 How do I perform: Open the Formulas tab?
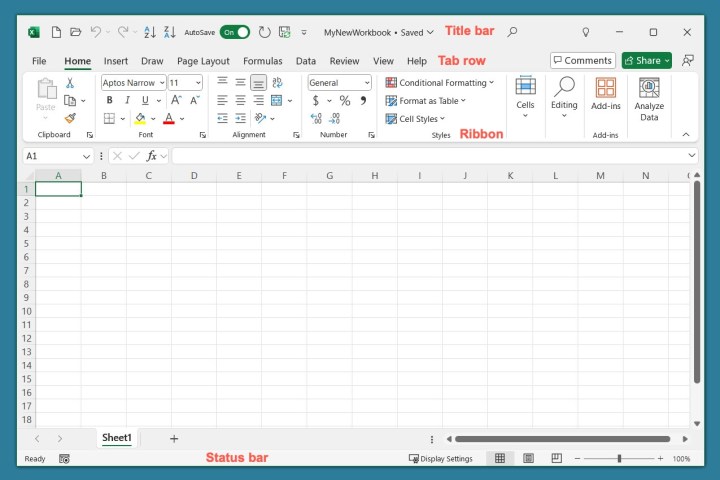coord(262,61)
